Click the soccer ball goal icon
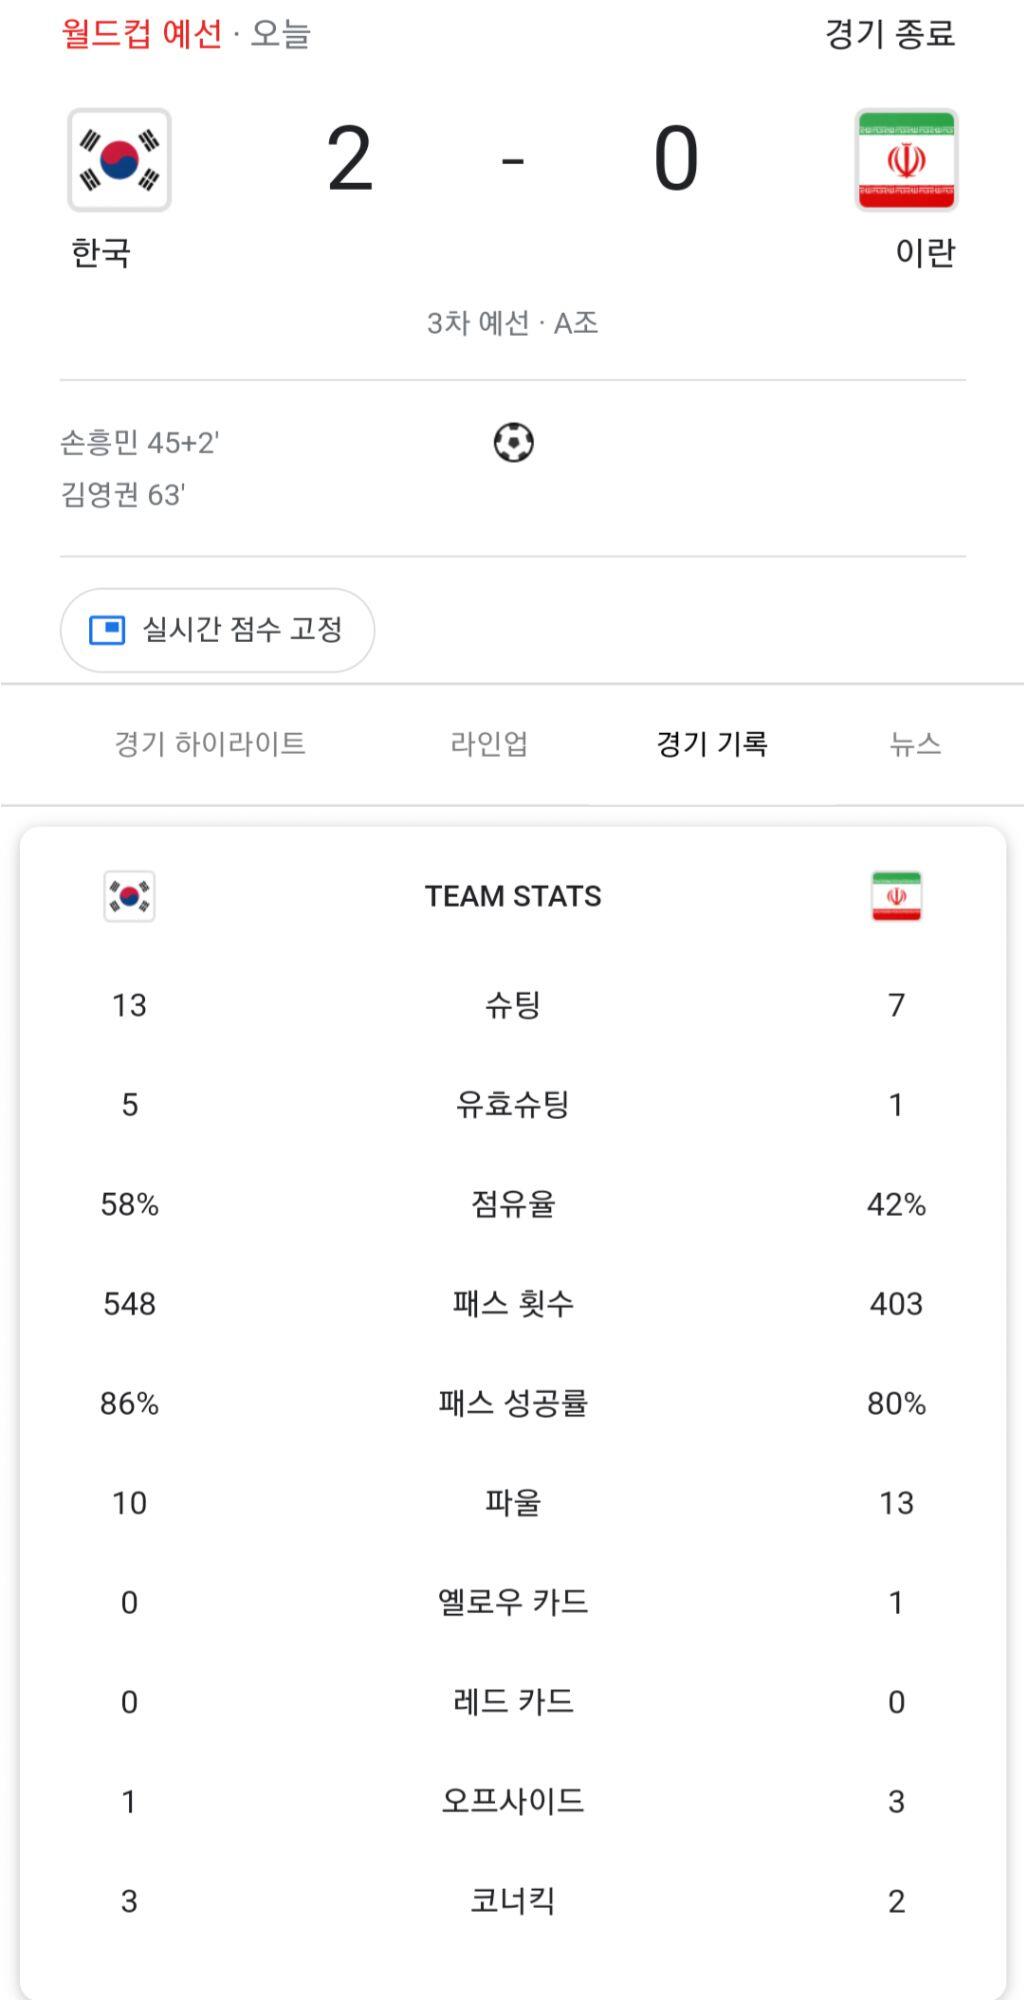Viewport: 1024px width, 2000px height. tap(513, 442)
